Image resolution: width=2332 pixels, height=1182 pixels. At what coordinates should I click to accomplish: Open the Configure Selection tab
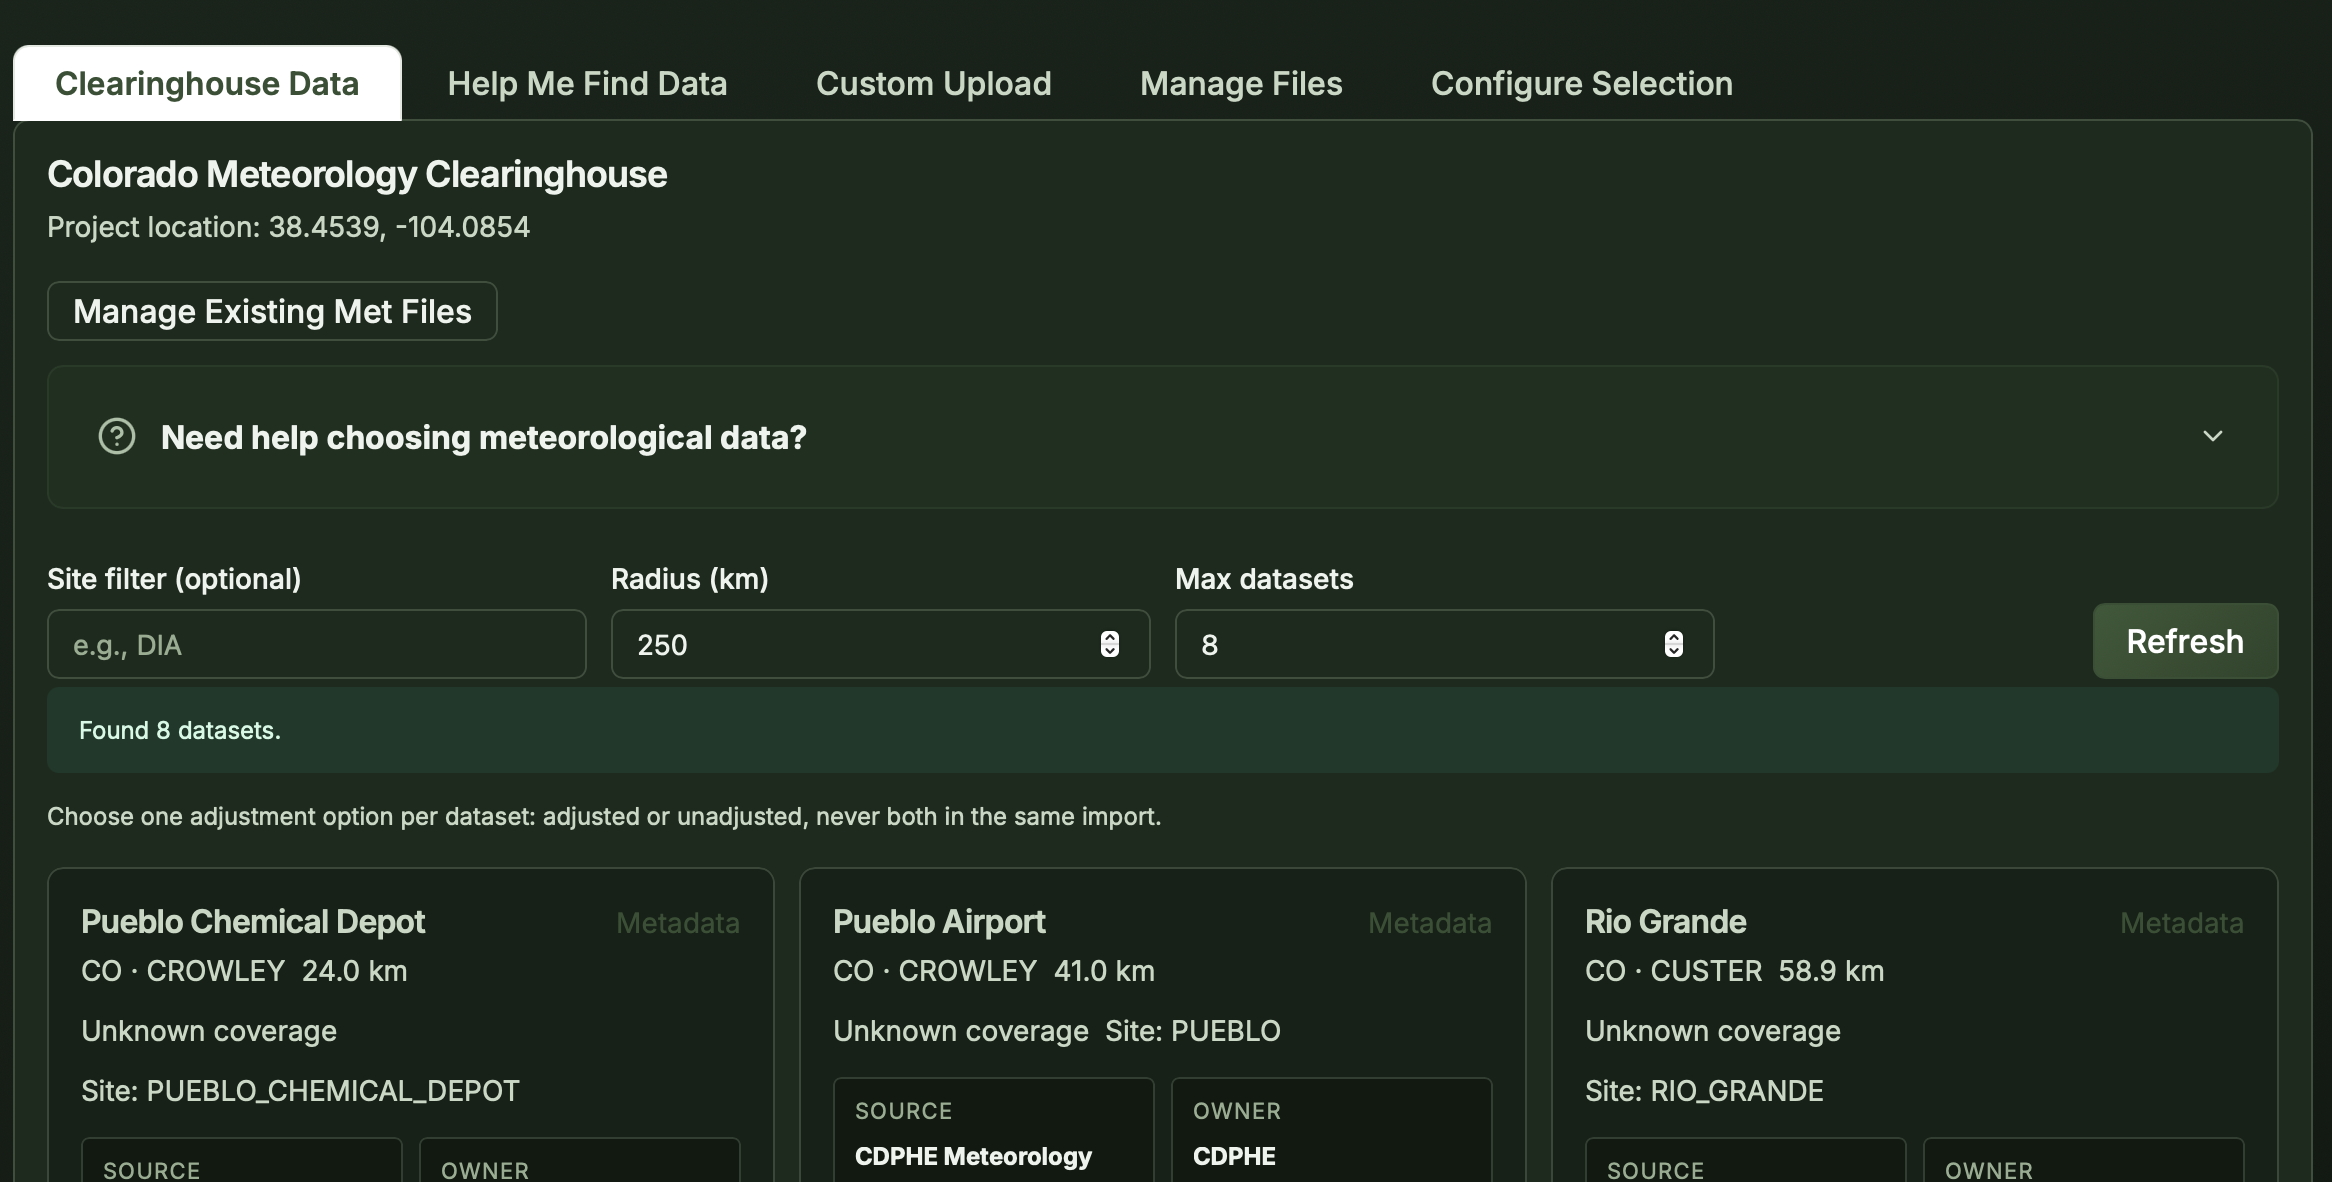[1581, 84]
